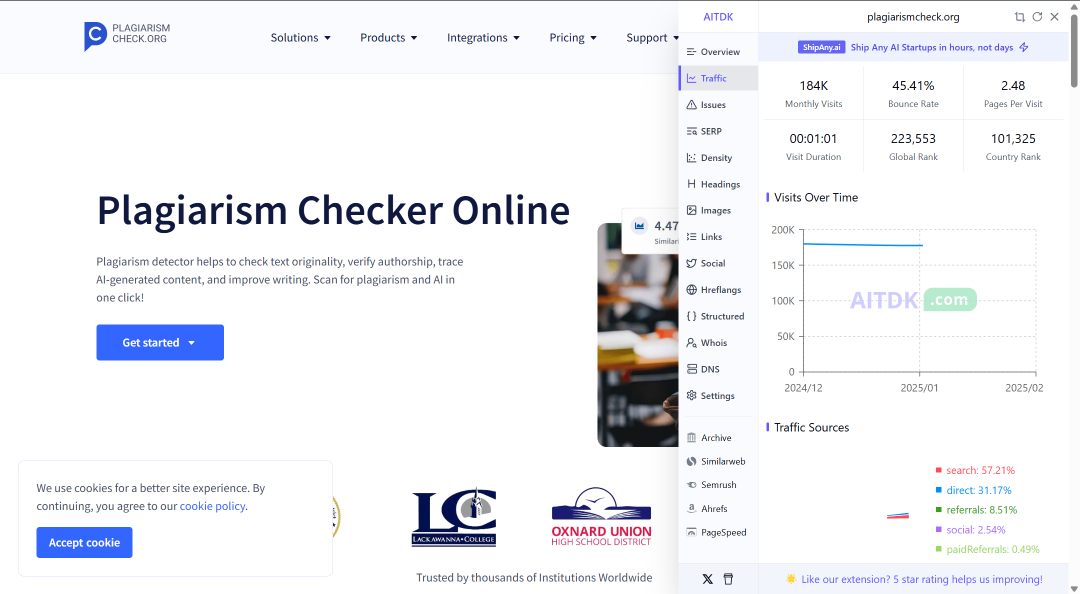
Task: Click the 4.47 similarity card on hero image
Action: tap(651, 231)
